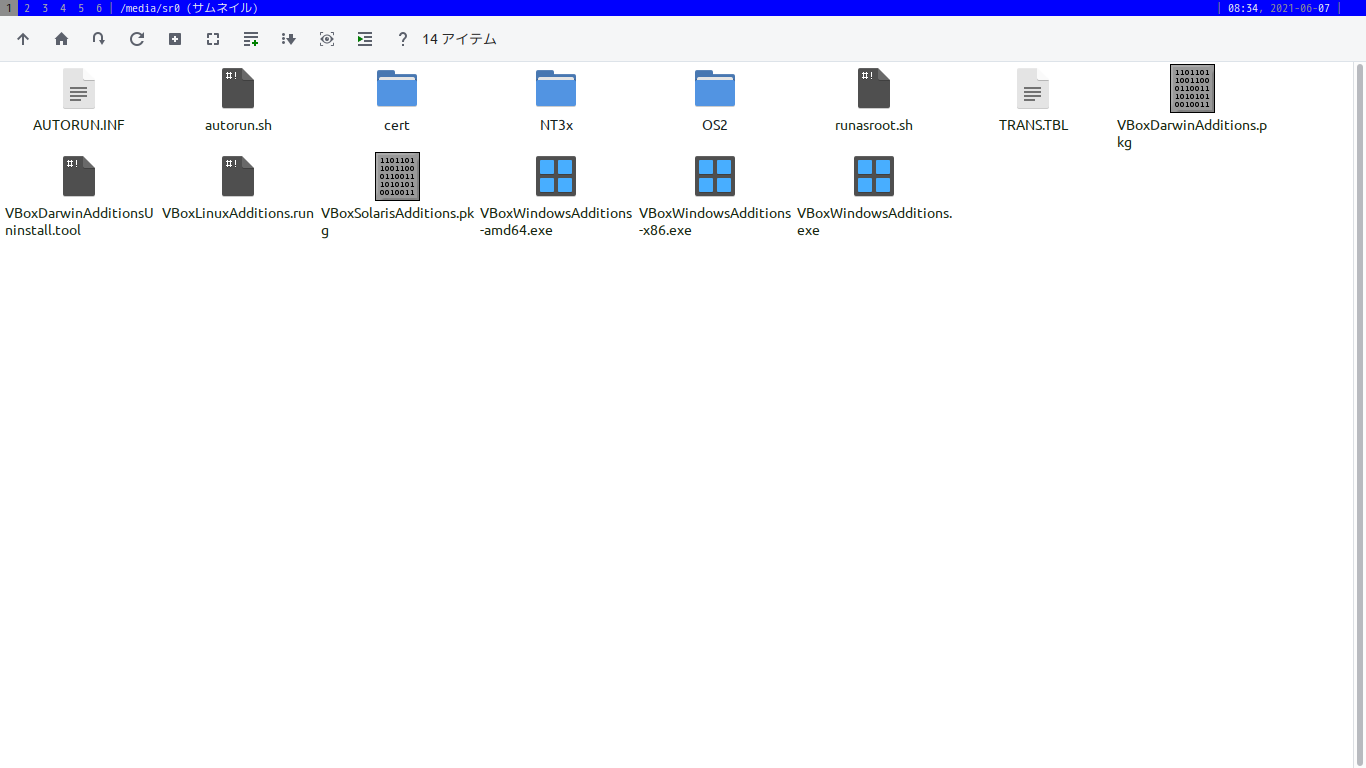
Task: Toggle the eye preview icon
Action: click(327, 39)
